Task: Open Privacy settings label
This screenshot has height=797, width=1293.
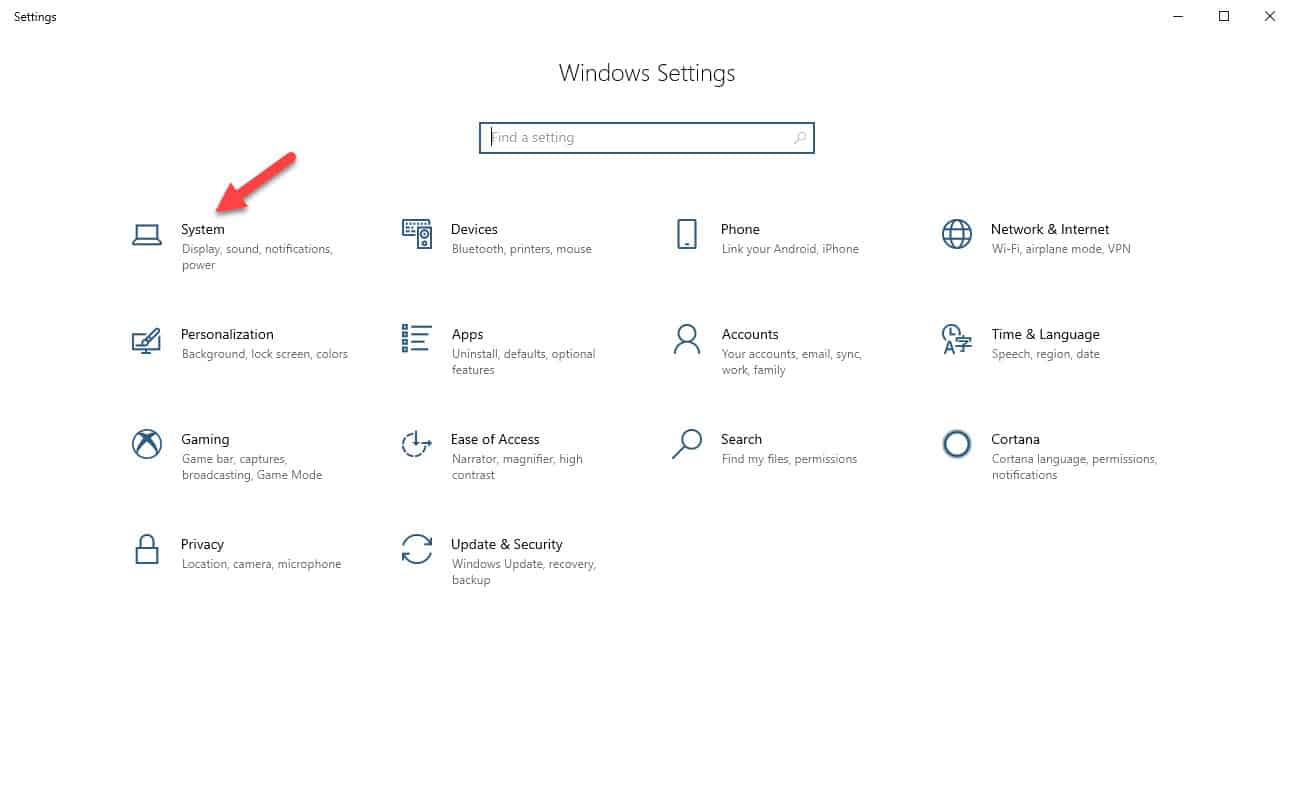Action: [202, 544]
